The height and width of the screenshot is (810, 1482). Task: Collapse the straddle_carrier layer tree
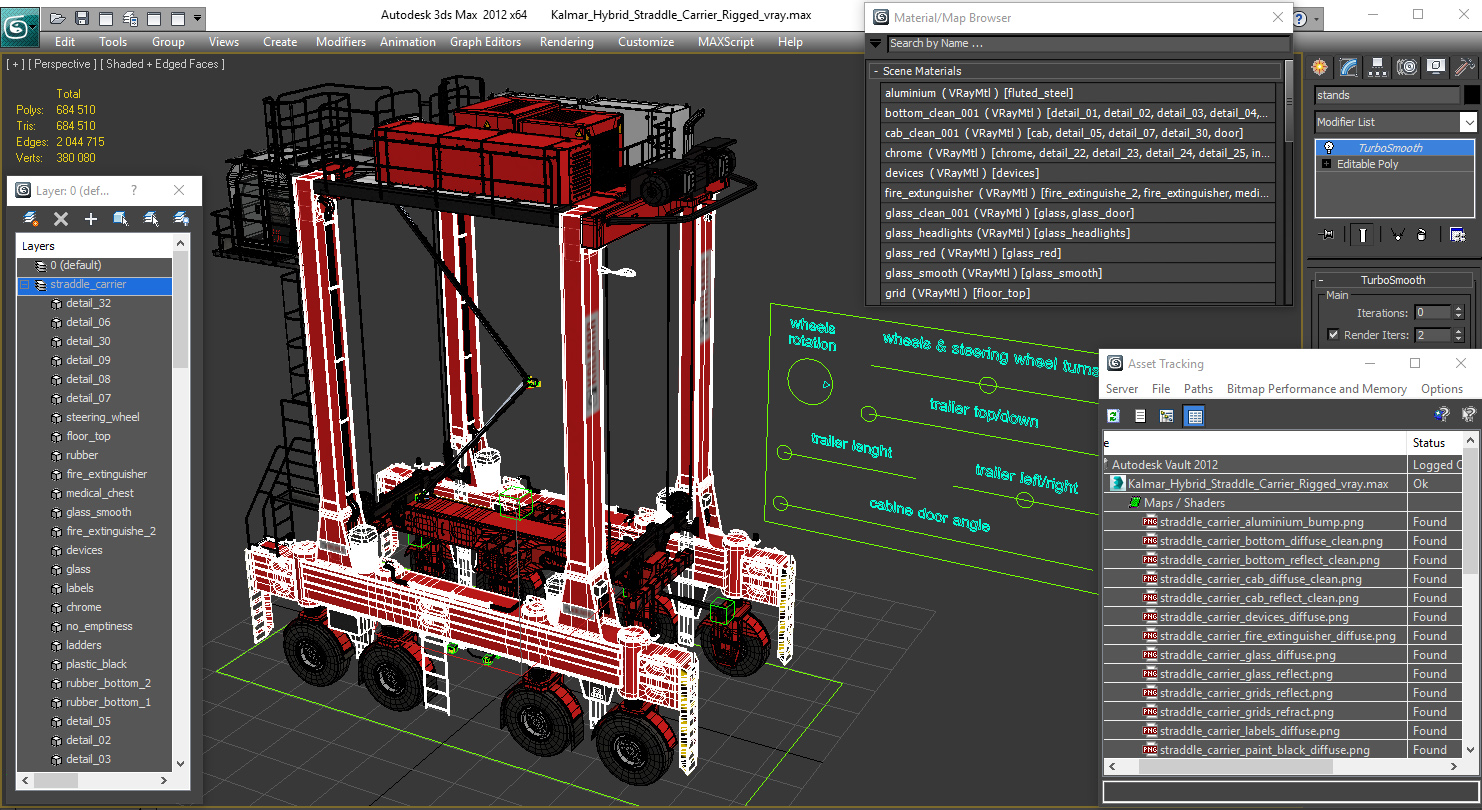tap(25, 285)
